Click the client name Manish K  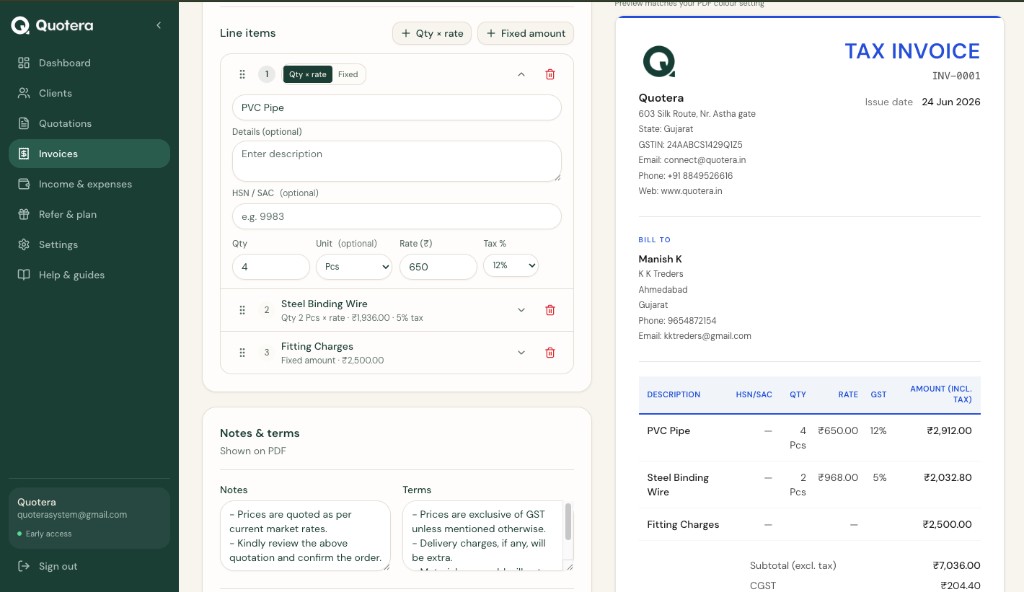pyautogui.click(x=660, y=259)
